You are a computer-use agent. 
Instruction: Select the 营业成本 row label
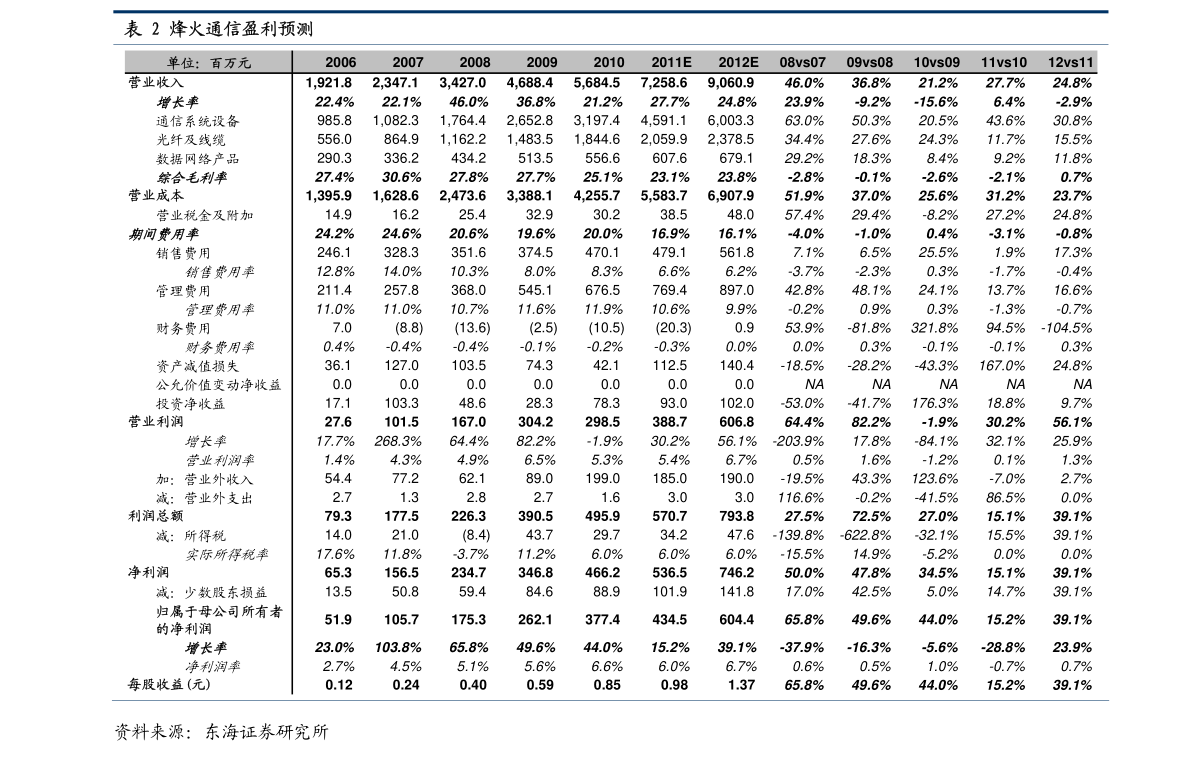coord(156,195)
